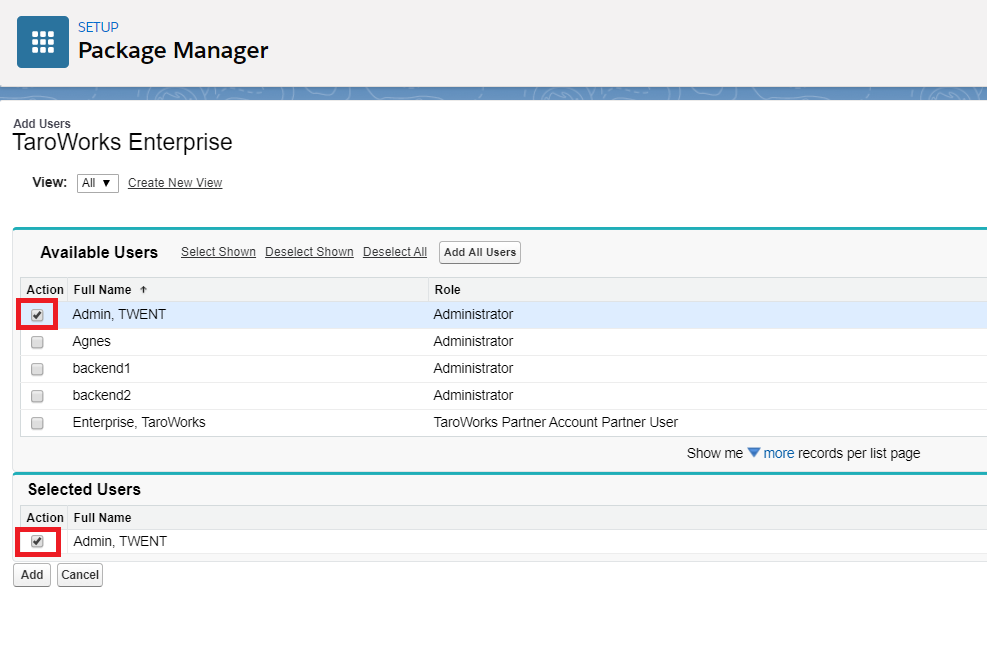Image resolution: width=987 pixels, height=649 pixels.
Task: Uncheck Admin, TWENT in Selected Users
Action: 37,541
